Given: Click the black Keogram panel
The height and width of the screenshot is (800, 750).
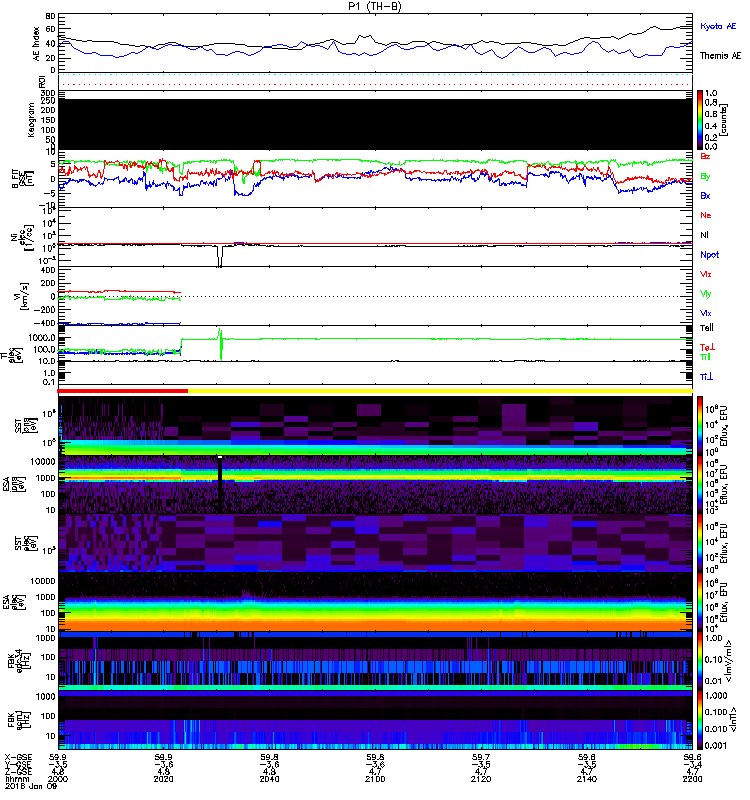Looking at the screenshot, I should [x=375, y=123].
